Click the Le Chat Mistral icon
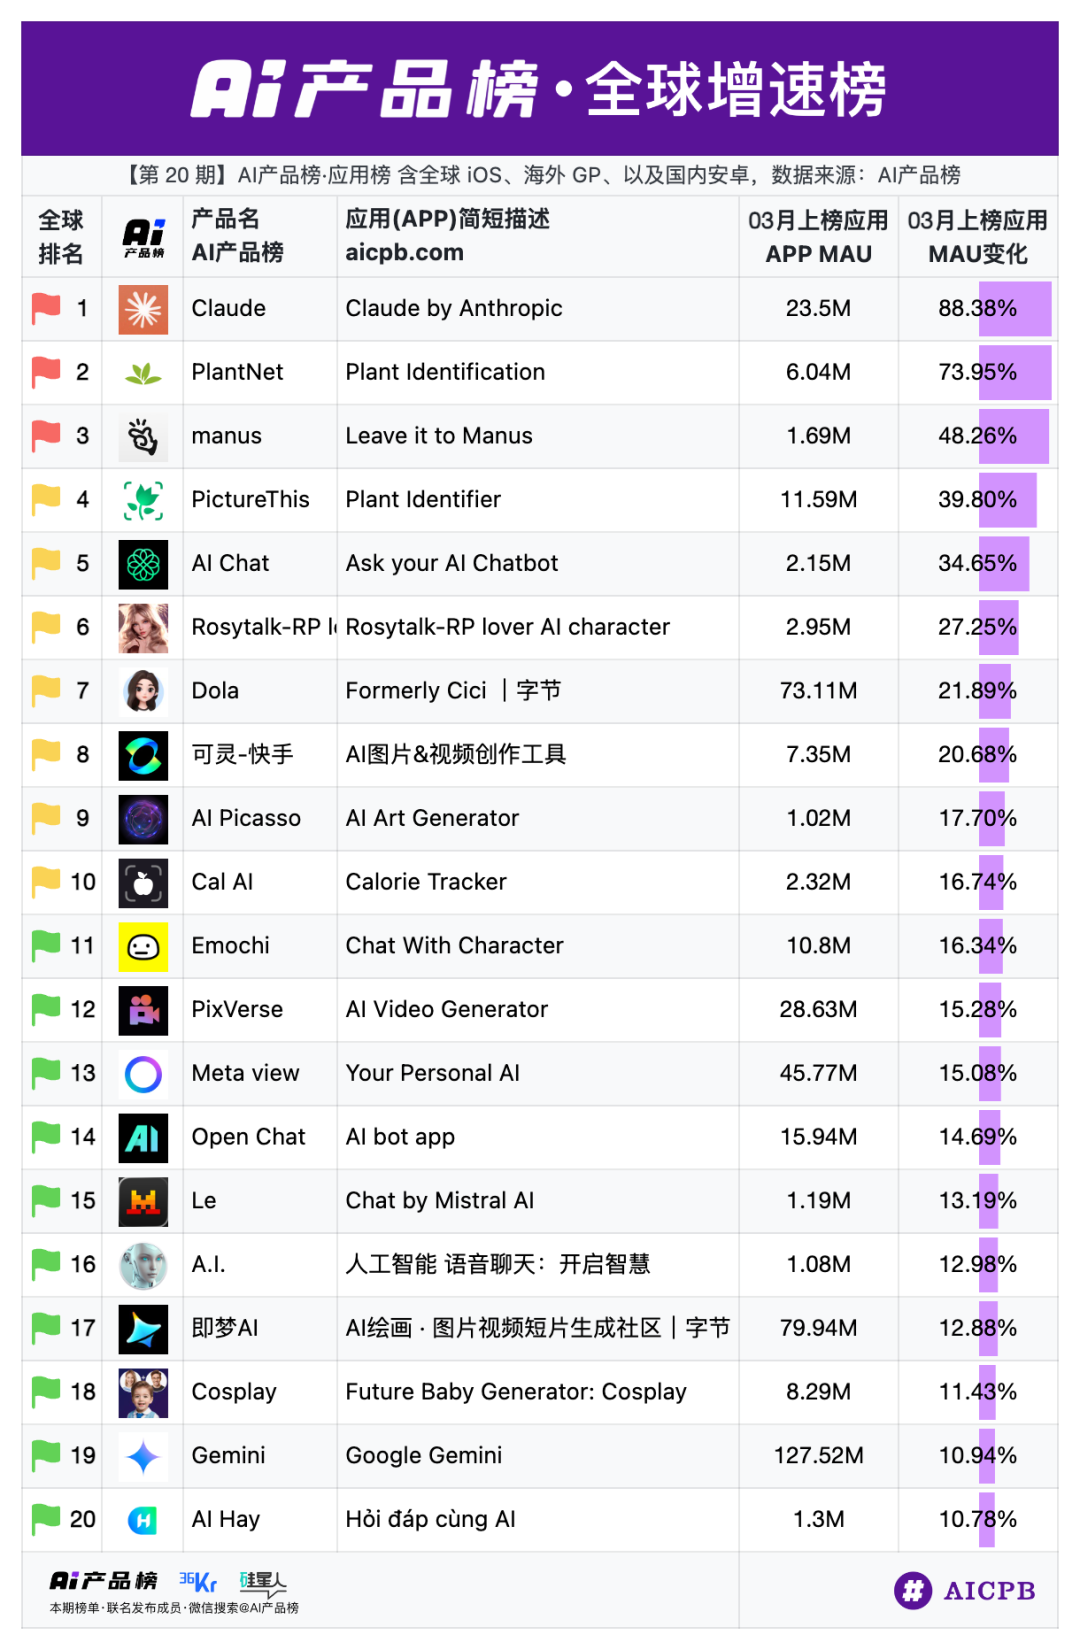The width and height of the screenshot is (1080, 1650). tap(143, 1201)
